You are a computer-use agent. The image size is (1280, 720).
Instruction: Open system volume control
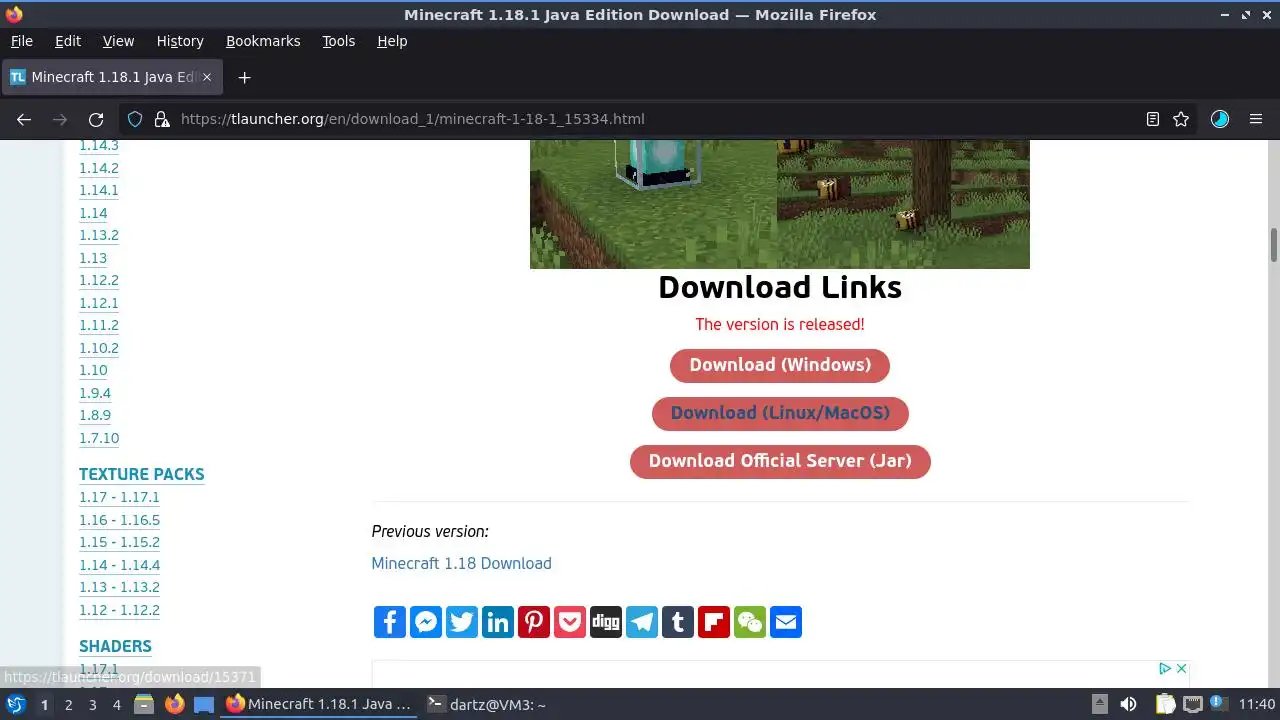coord(1128,704)
